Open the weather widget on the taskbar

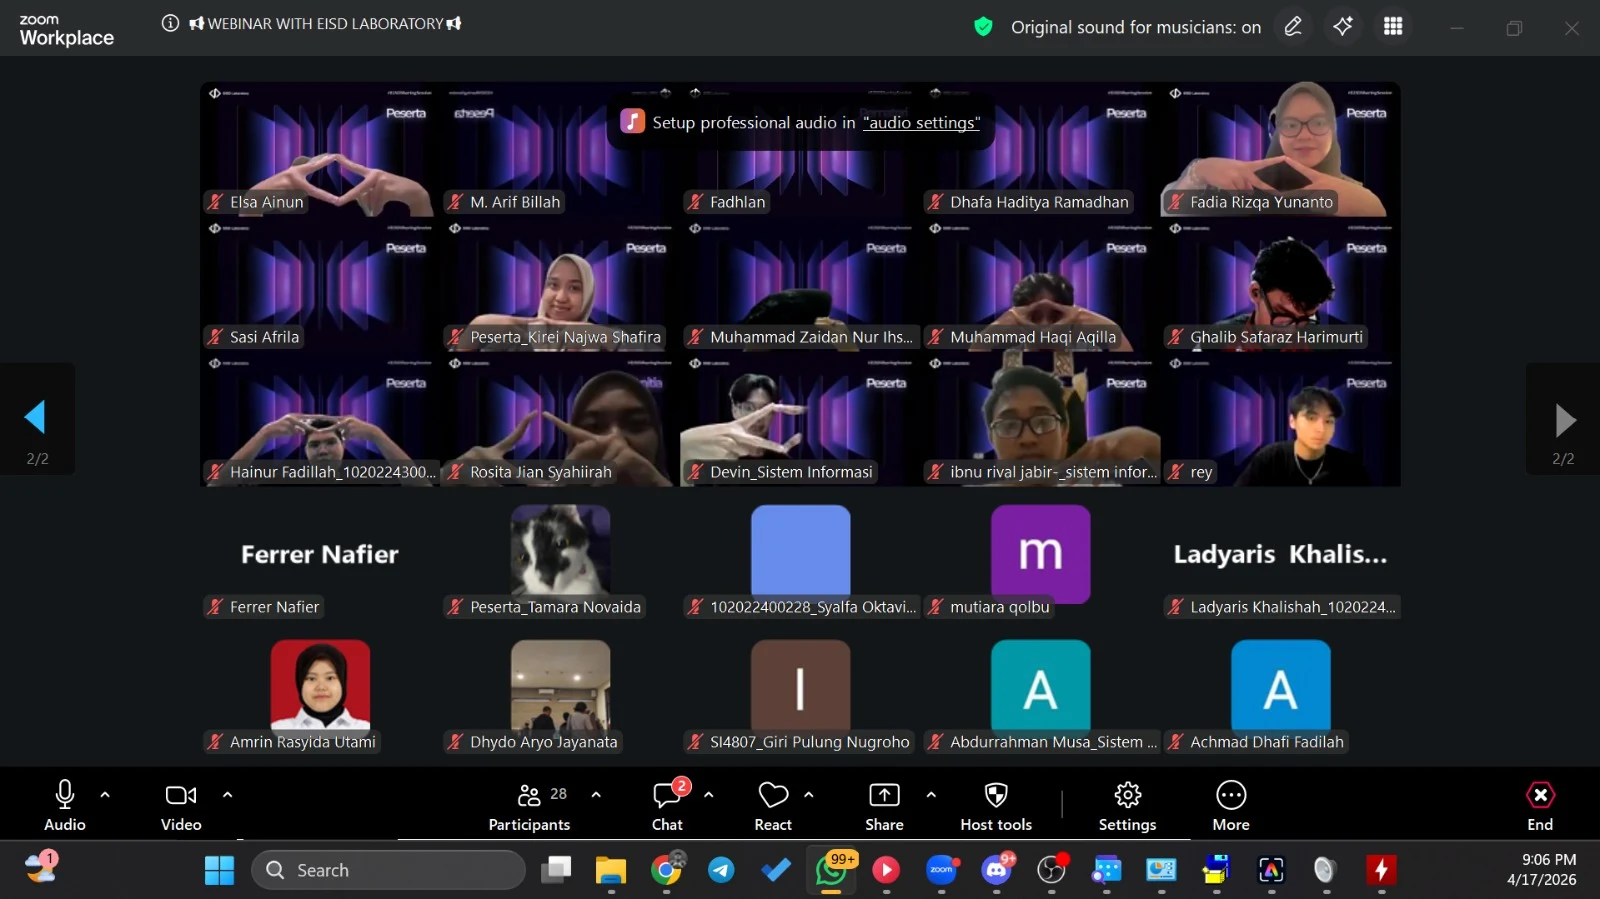[41, 867]
